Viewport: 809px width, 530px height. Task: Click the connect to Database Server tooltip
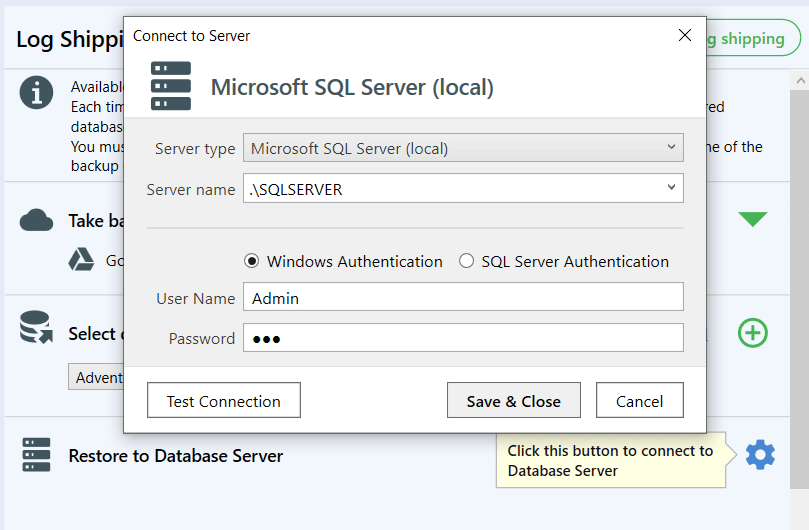[x=611, y=460]
